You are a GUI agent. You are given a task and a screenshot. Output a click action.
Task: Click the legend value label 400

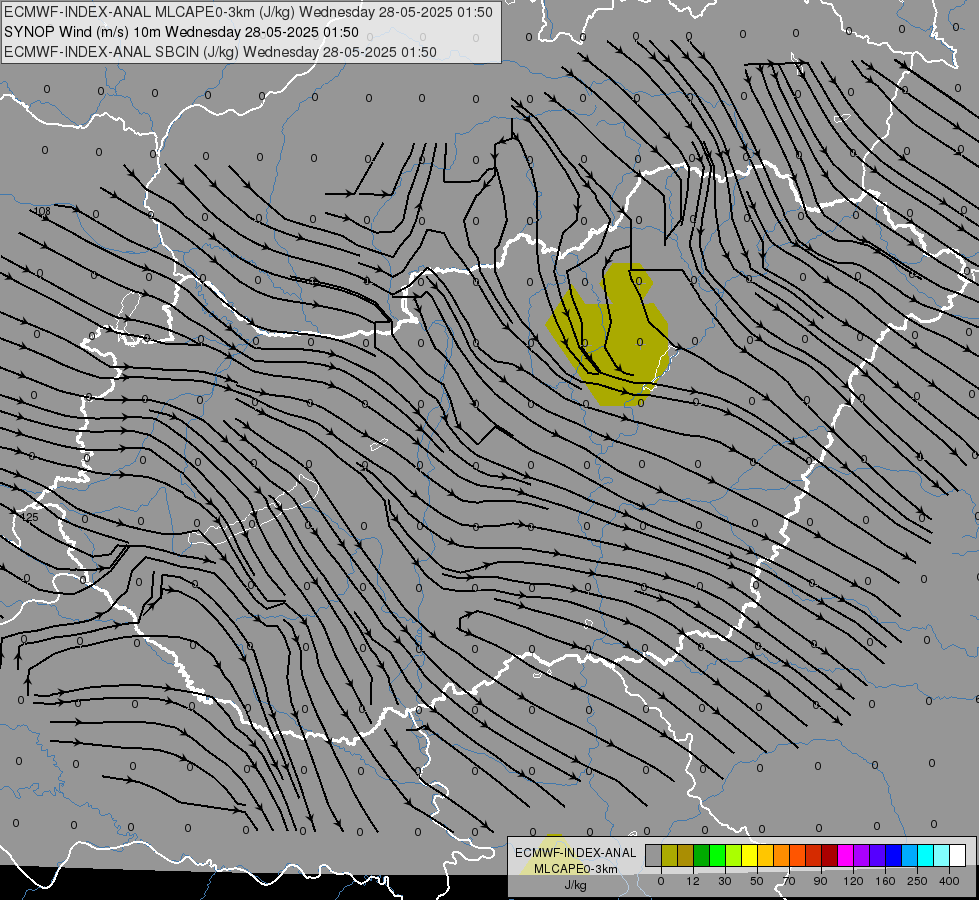949,881
